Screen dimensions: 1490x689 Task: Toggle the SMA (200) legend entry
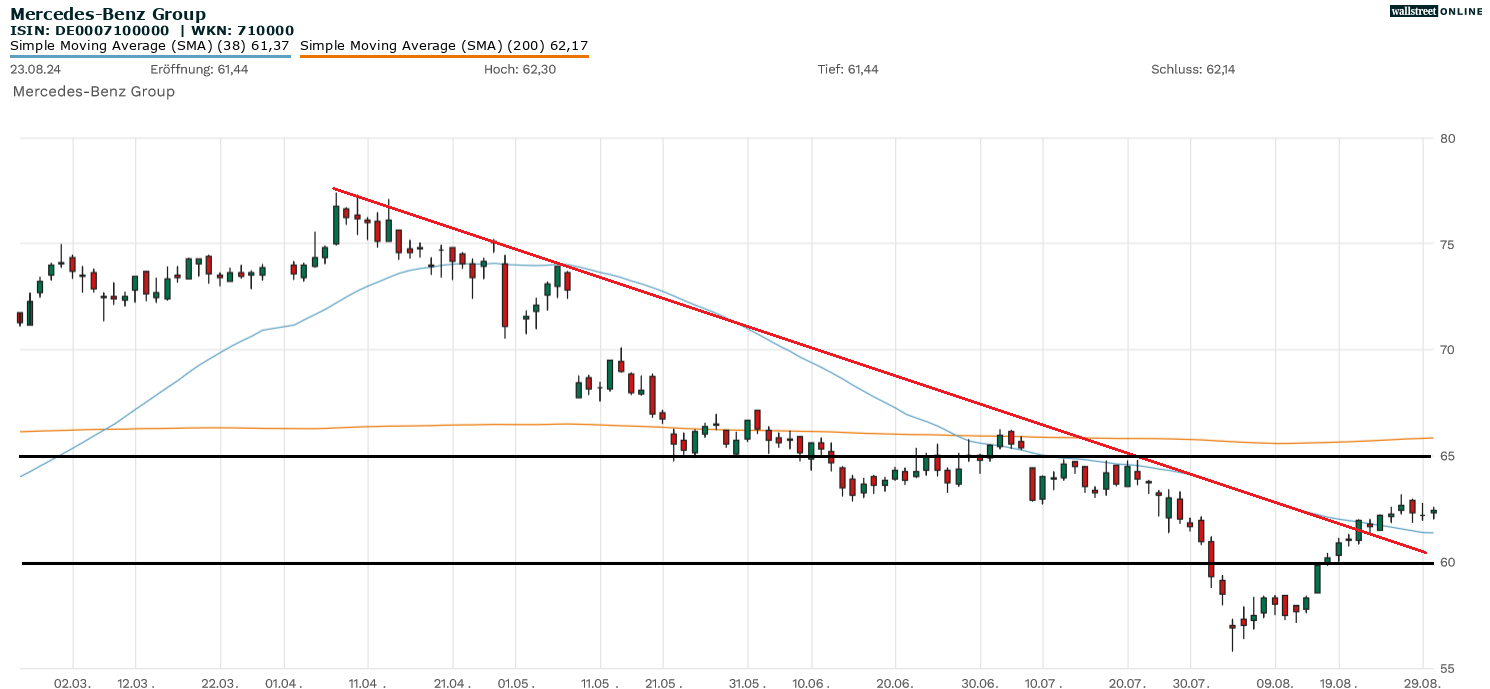[x=444, y=45]
